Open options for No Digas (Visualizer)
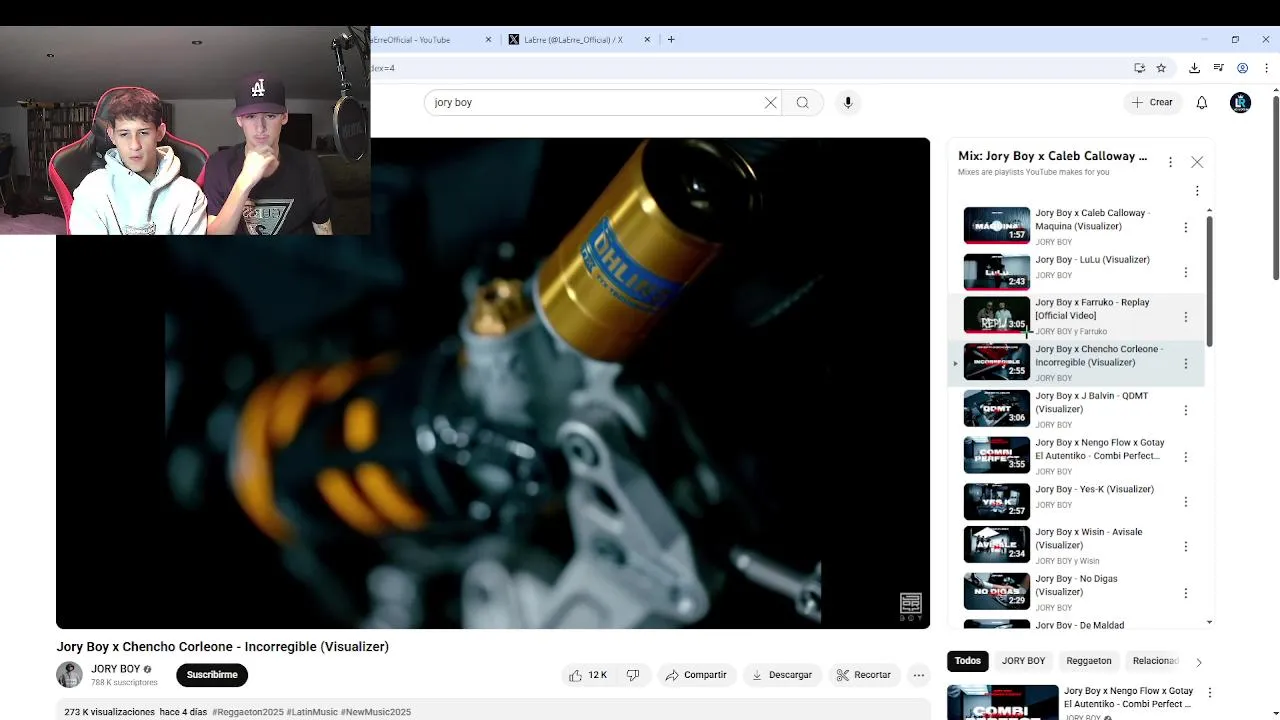This screenshot has width=1280, height=720. 1186,593
